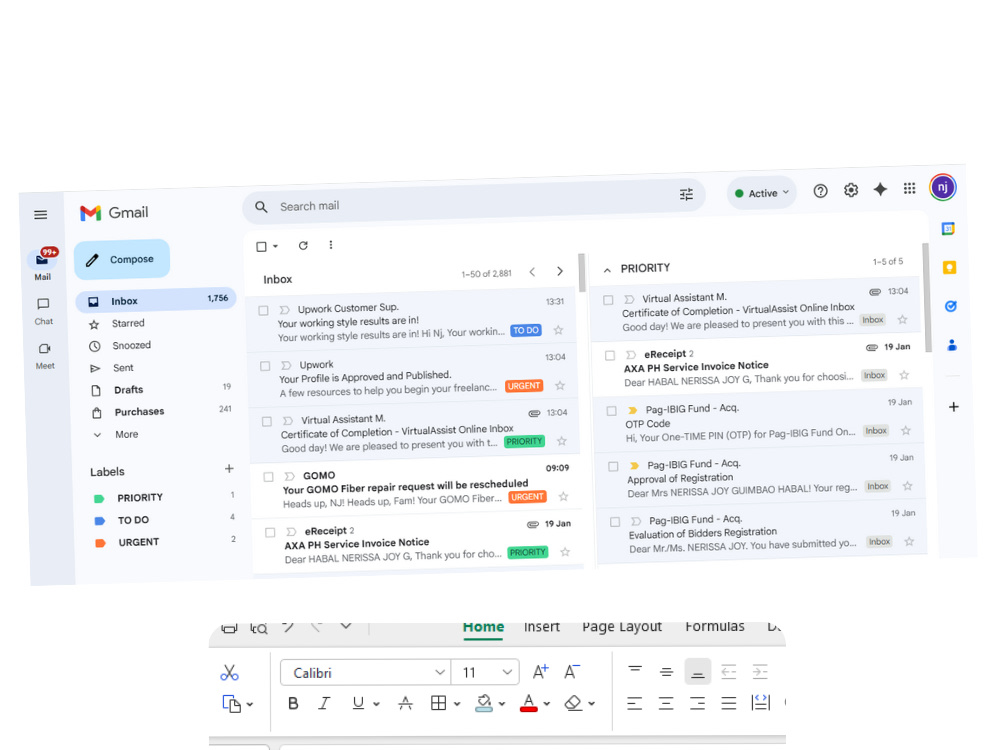Show search options filter in search bar
The height and width of the screenshot is (750, 1000).
pyautogui.click(x=686, y=195)
